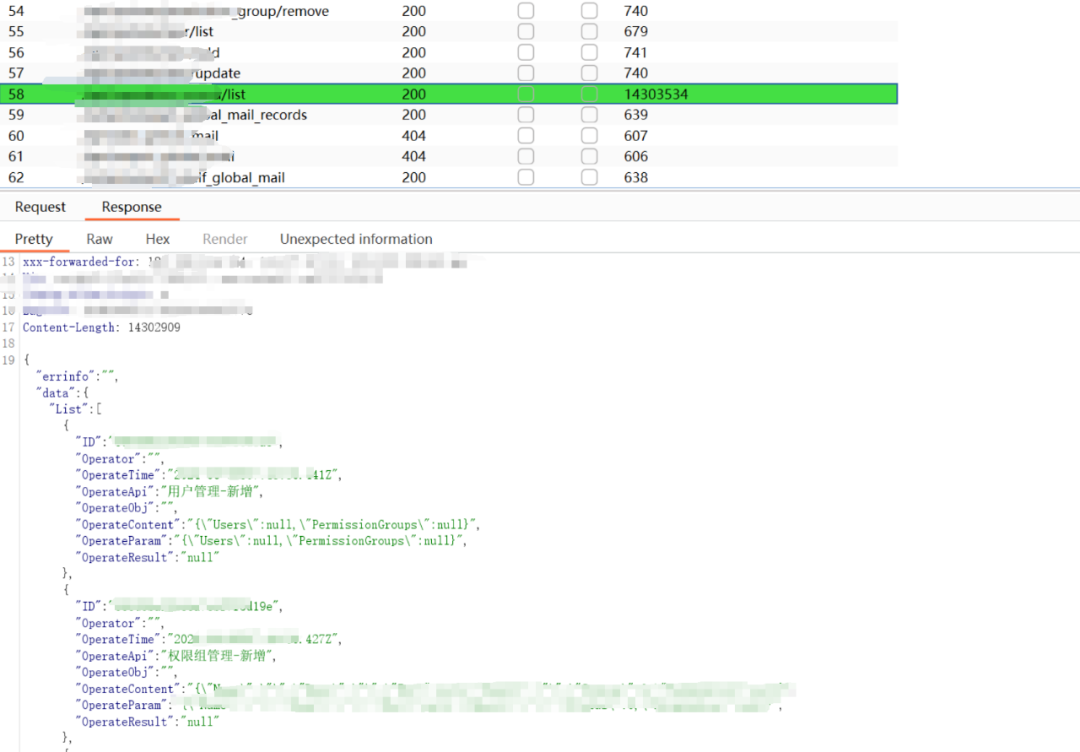Click the 404 status in row 60

point(414,136)
